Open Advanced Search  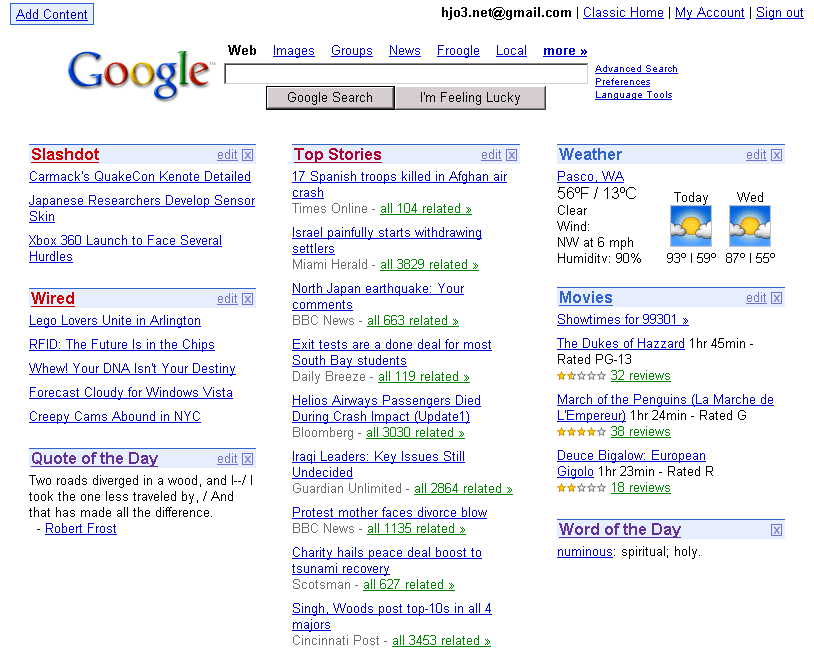[636, 69]
